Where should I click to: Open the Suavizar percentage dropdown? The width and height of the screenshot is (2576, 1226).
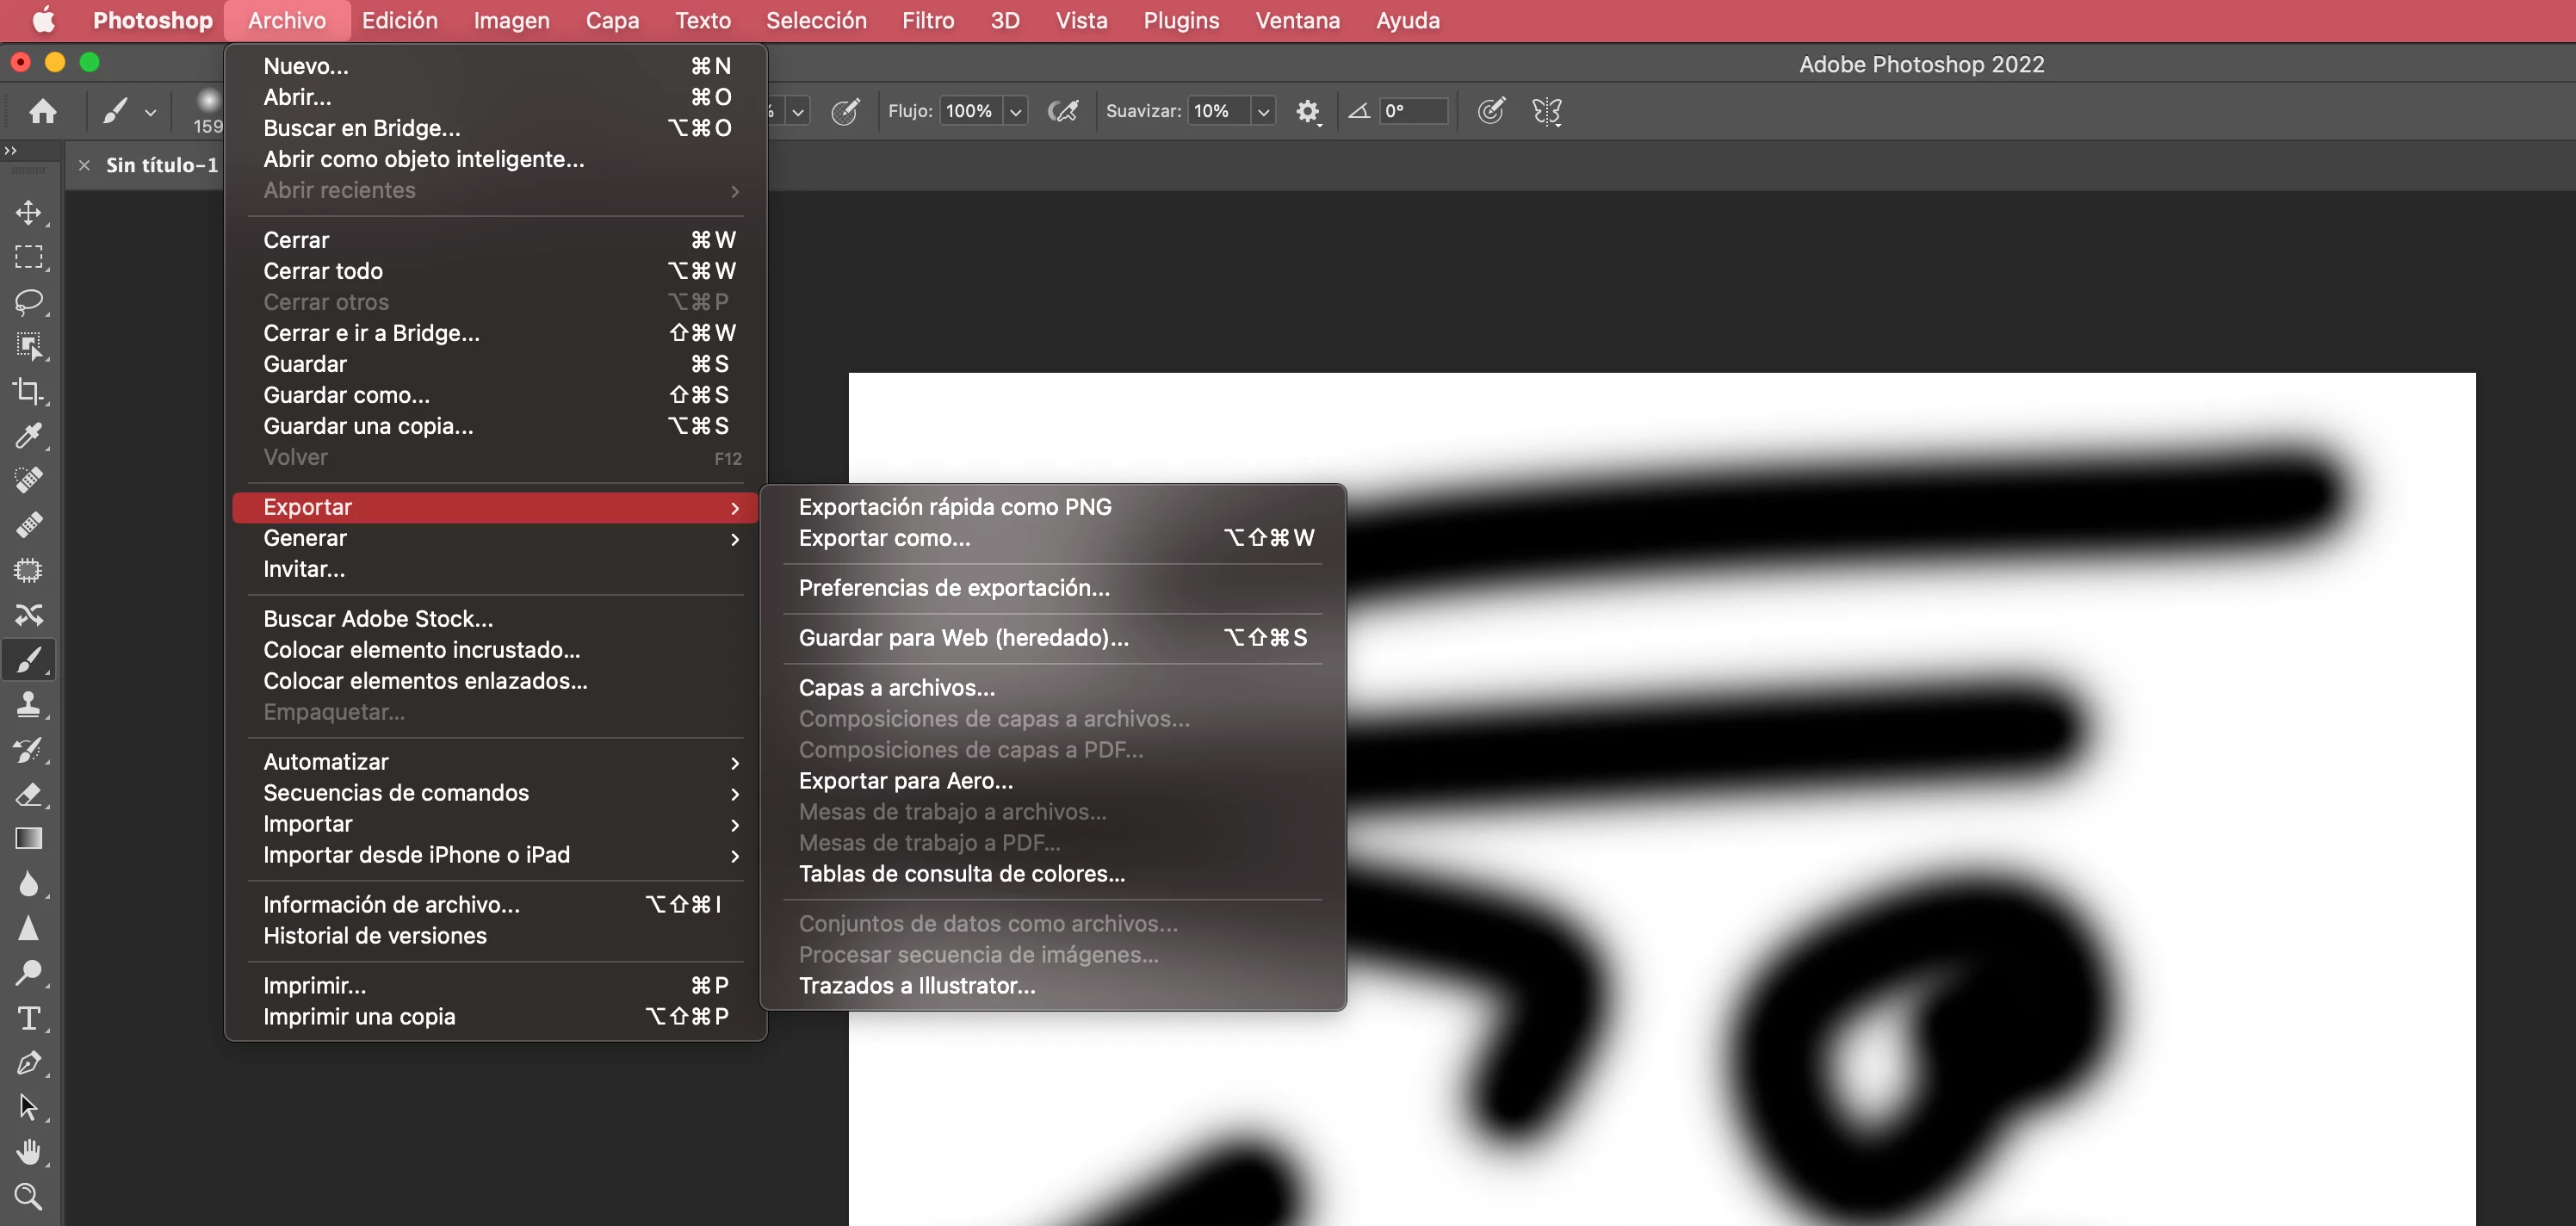(1263, 112)
